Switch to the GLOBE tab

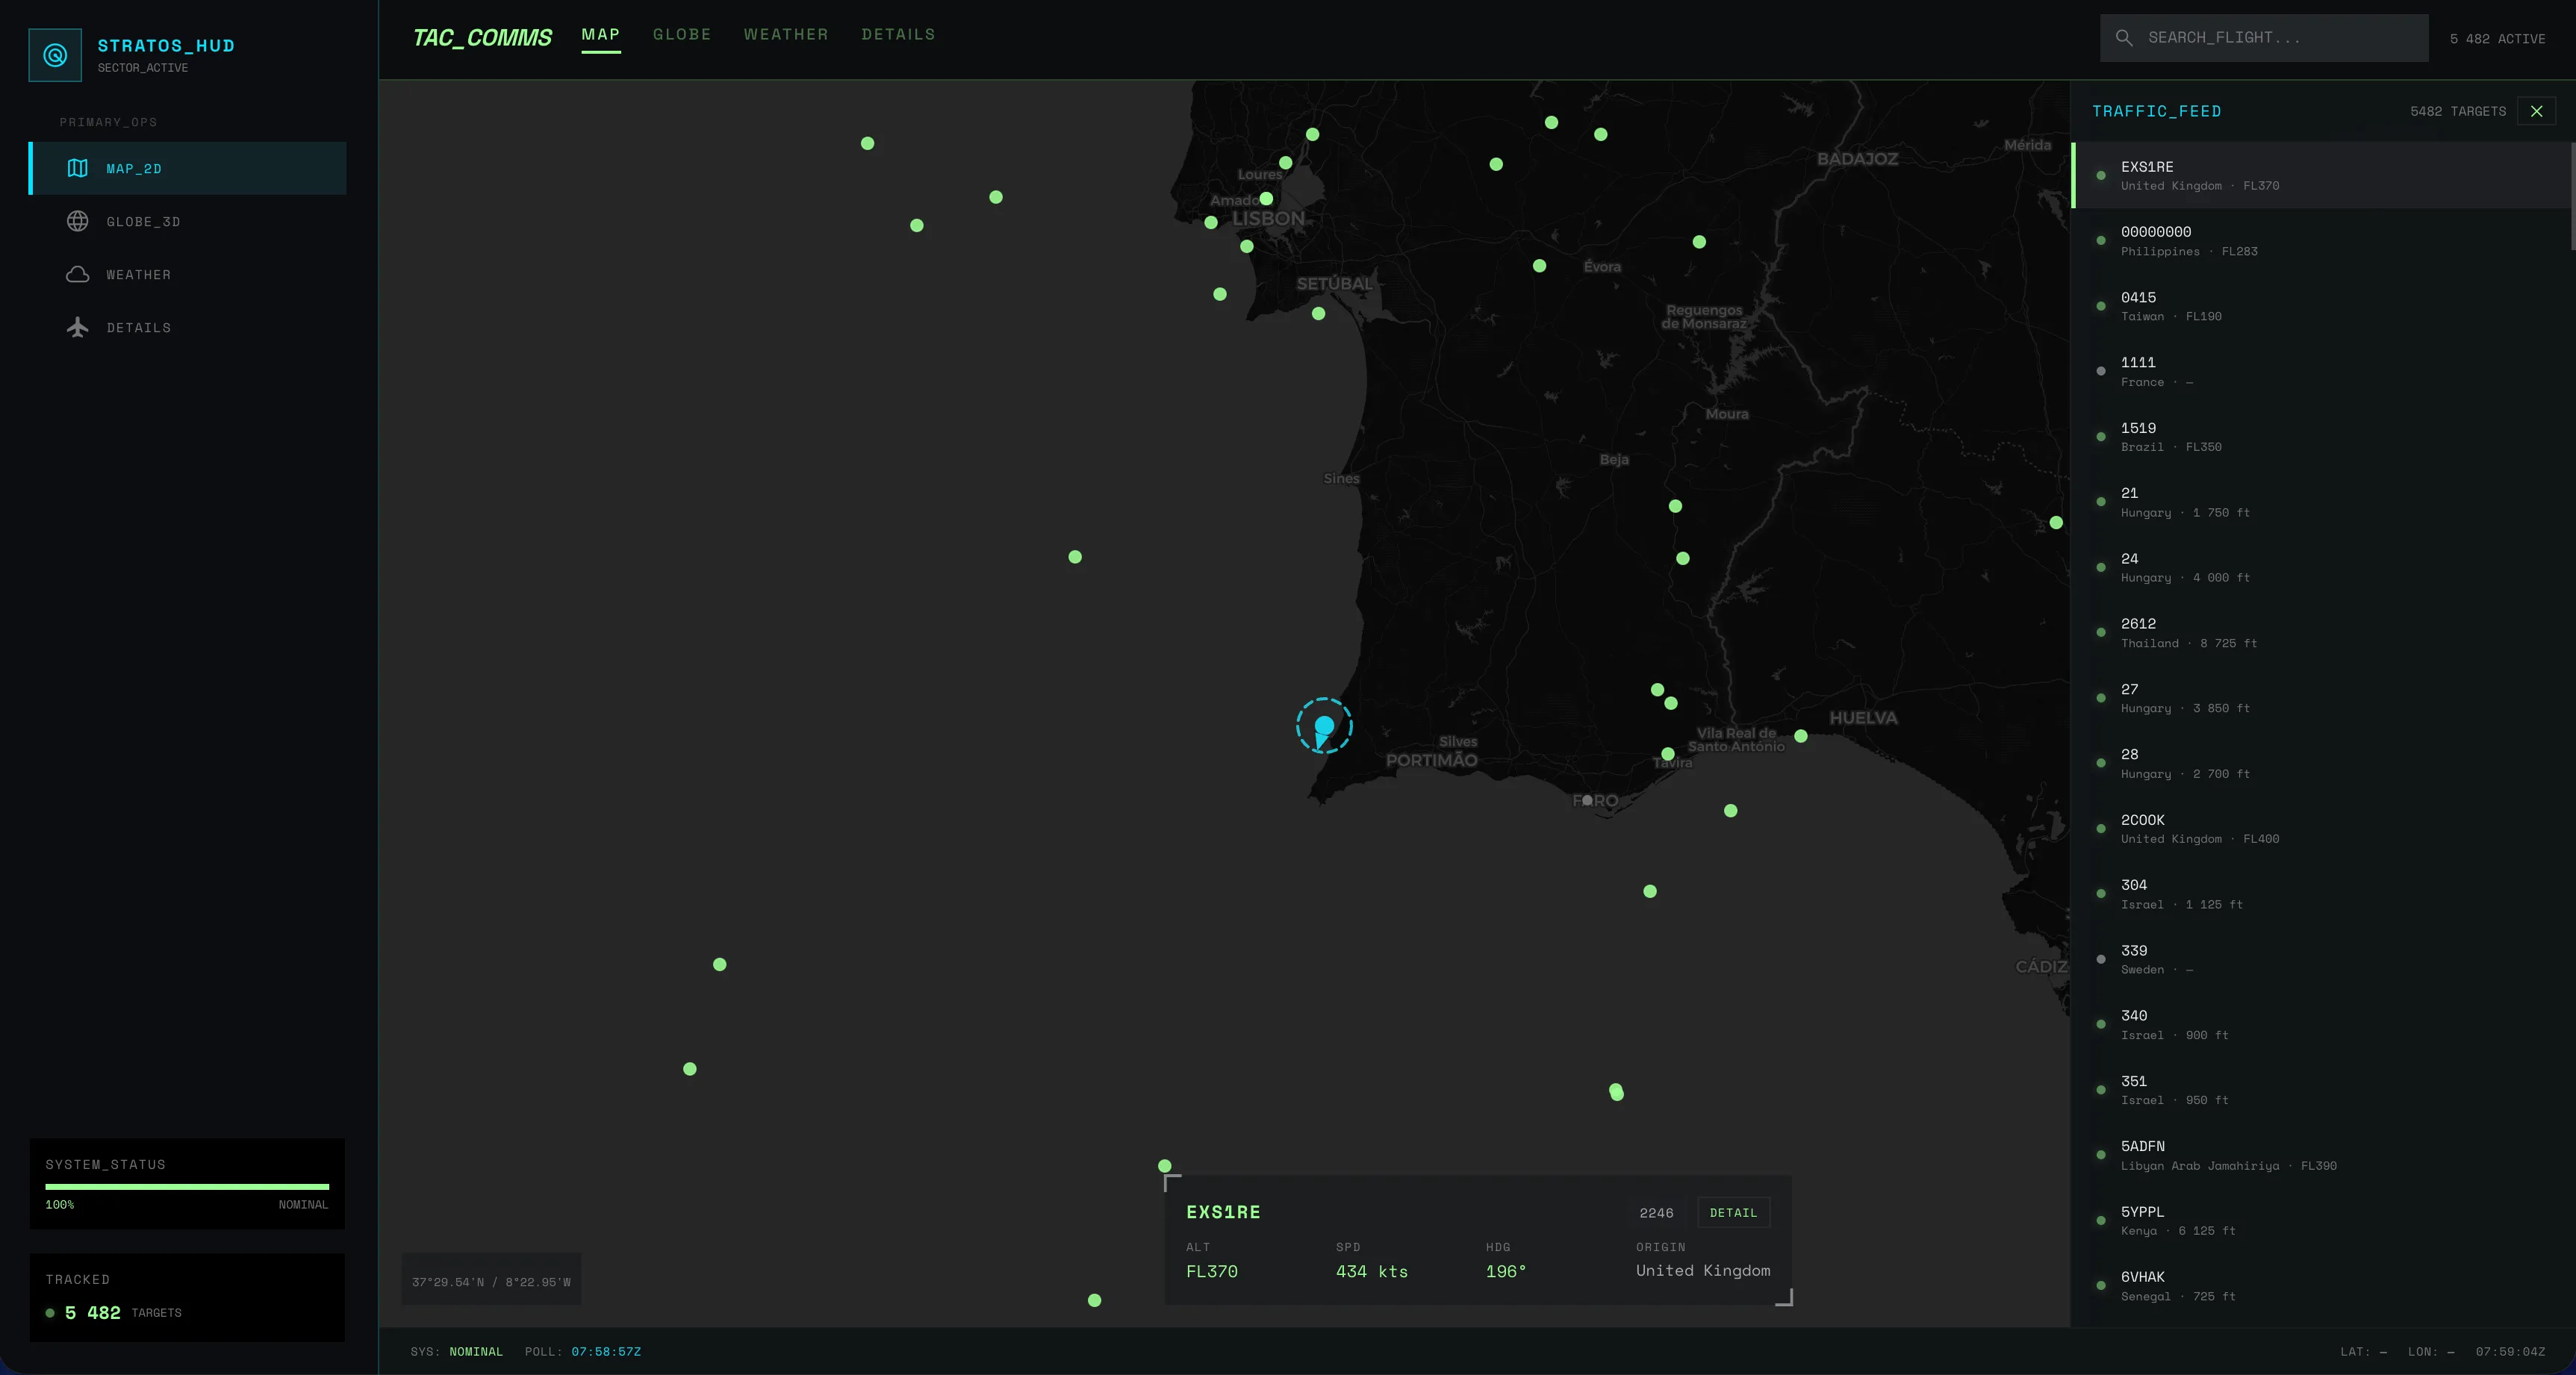(682, 35)
